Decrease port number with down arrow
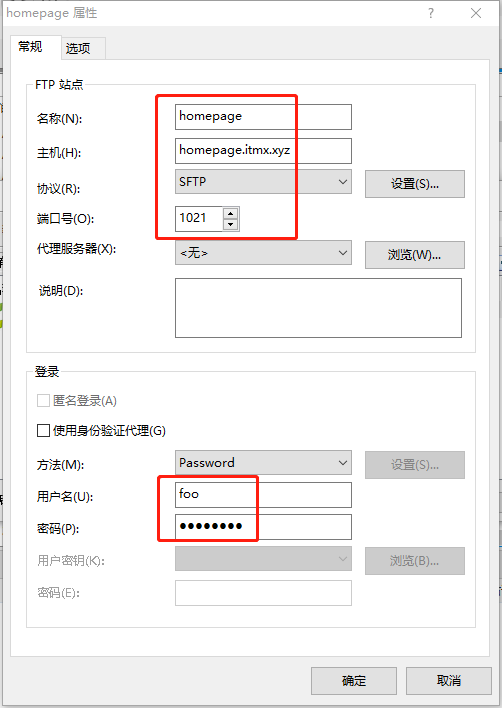502x708 pixels. 231,224
